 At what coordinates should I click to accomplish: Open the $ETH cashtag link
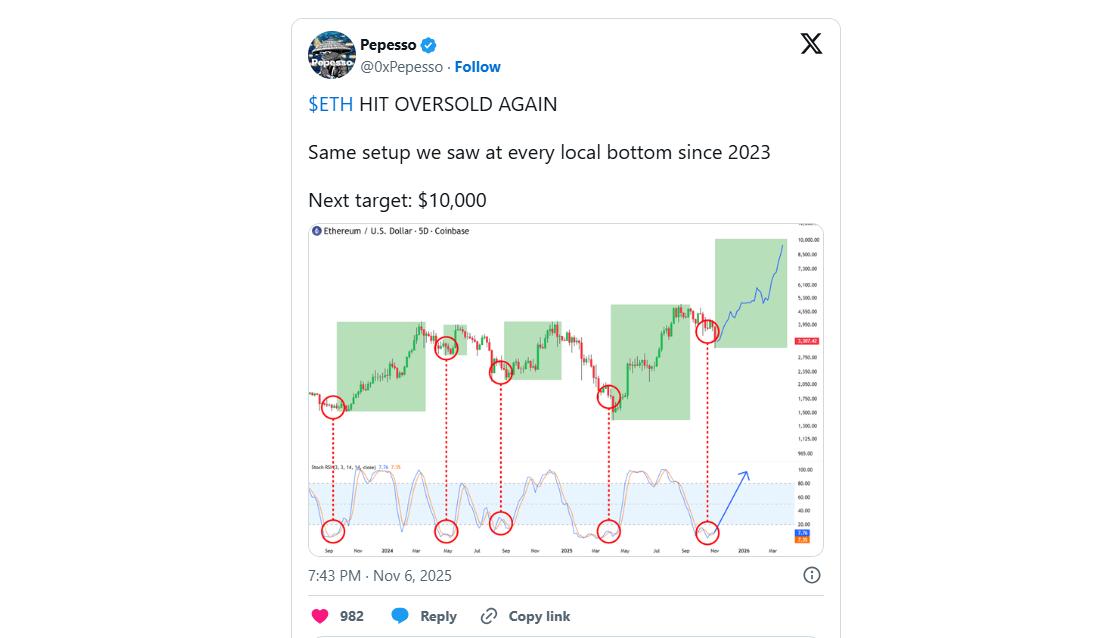point(330,104)
